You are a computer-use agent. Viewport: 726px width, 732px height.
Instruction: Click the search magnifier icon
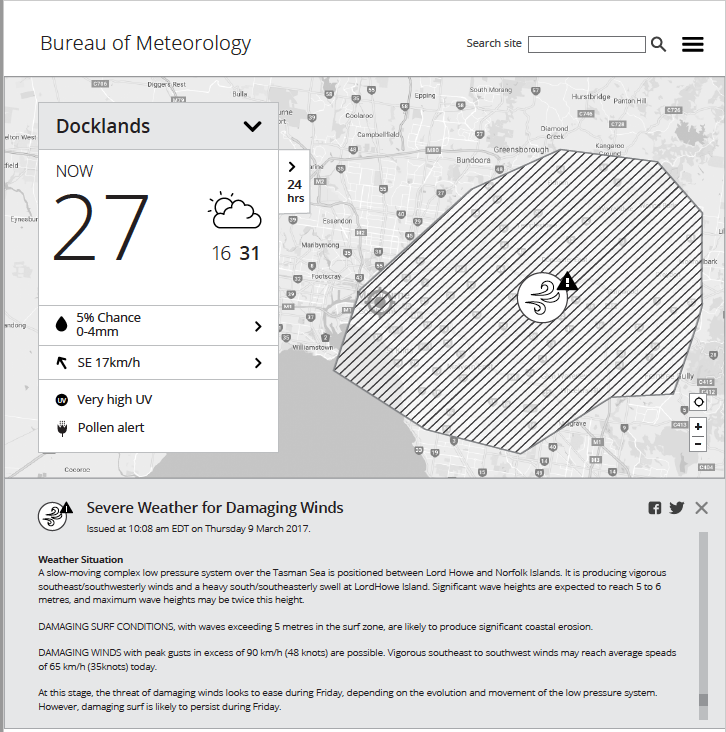pyautogui.click(x=658, y=44)
